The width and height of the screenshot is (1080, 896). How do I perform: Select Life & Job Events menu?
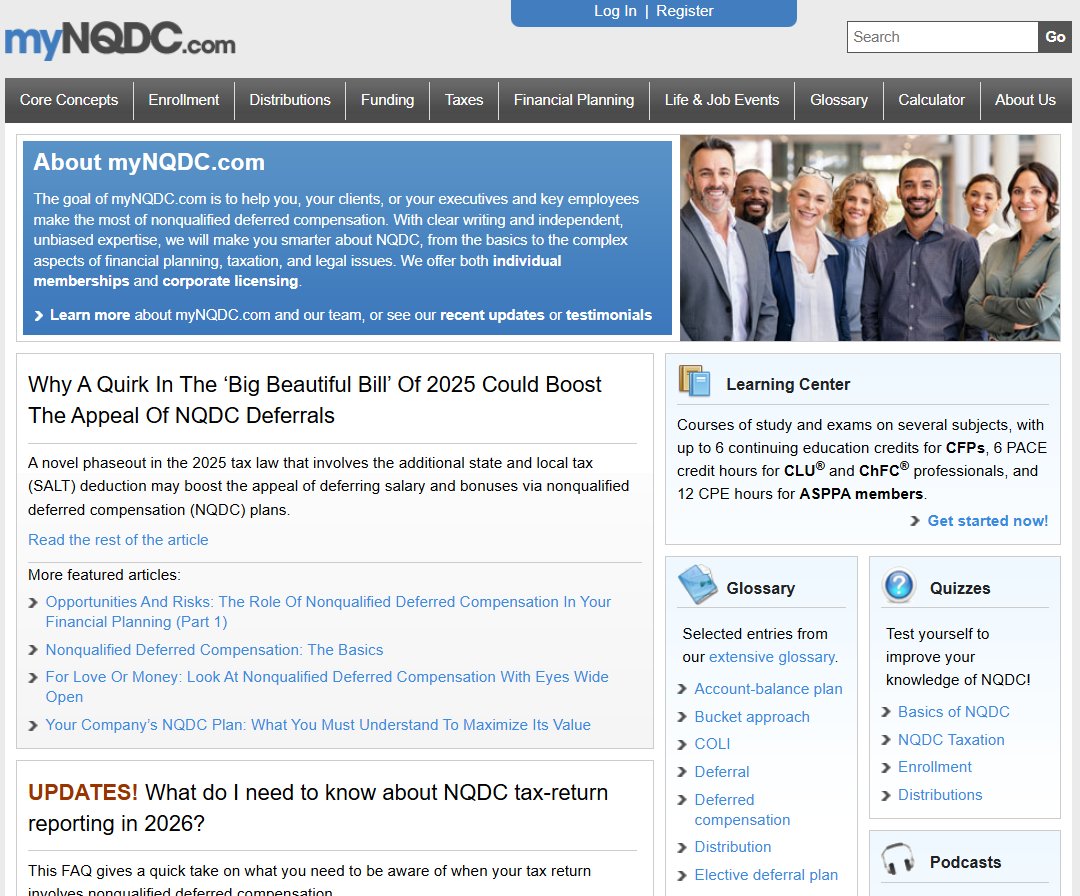click(722, 100)
